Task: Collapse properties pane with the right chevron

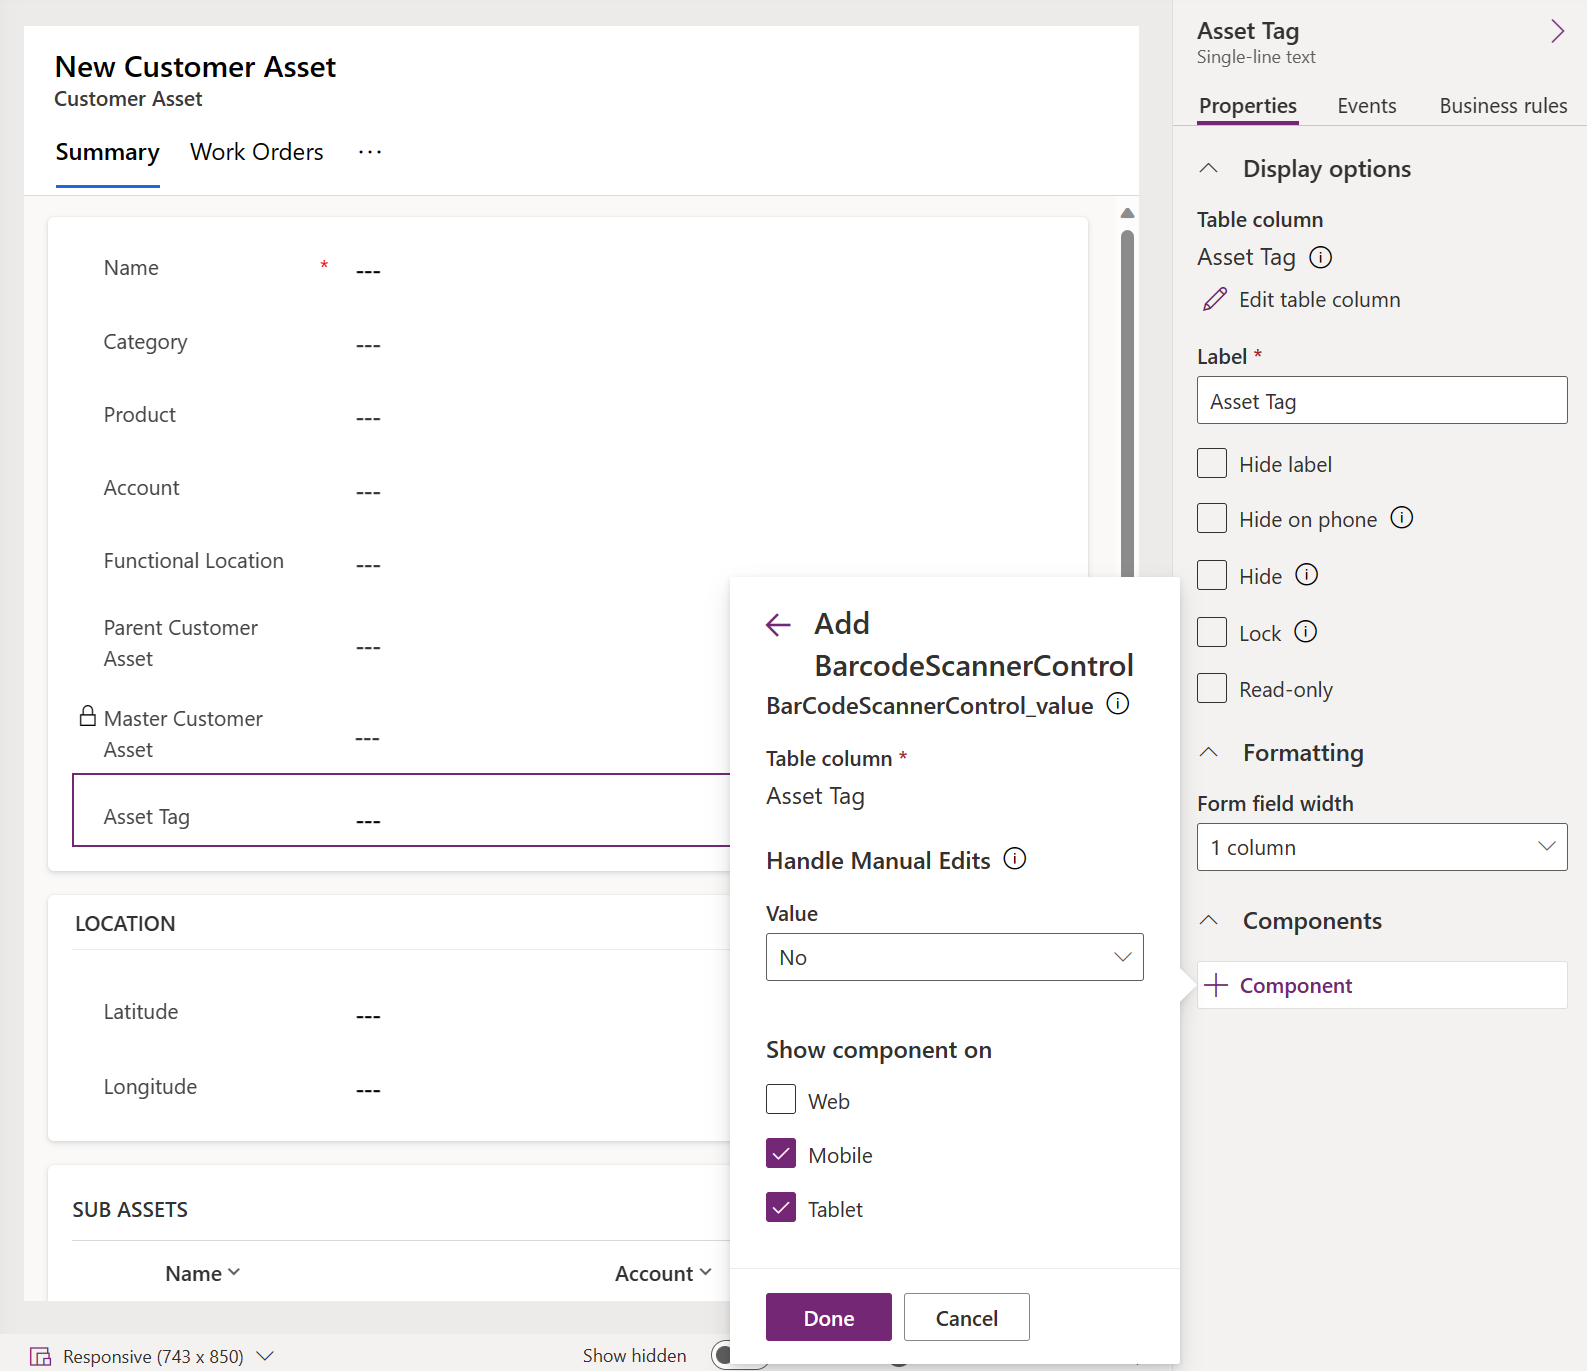Action: 1557,31
